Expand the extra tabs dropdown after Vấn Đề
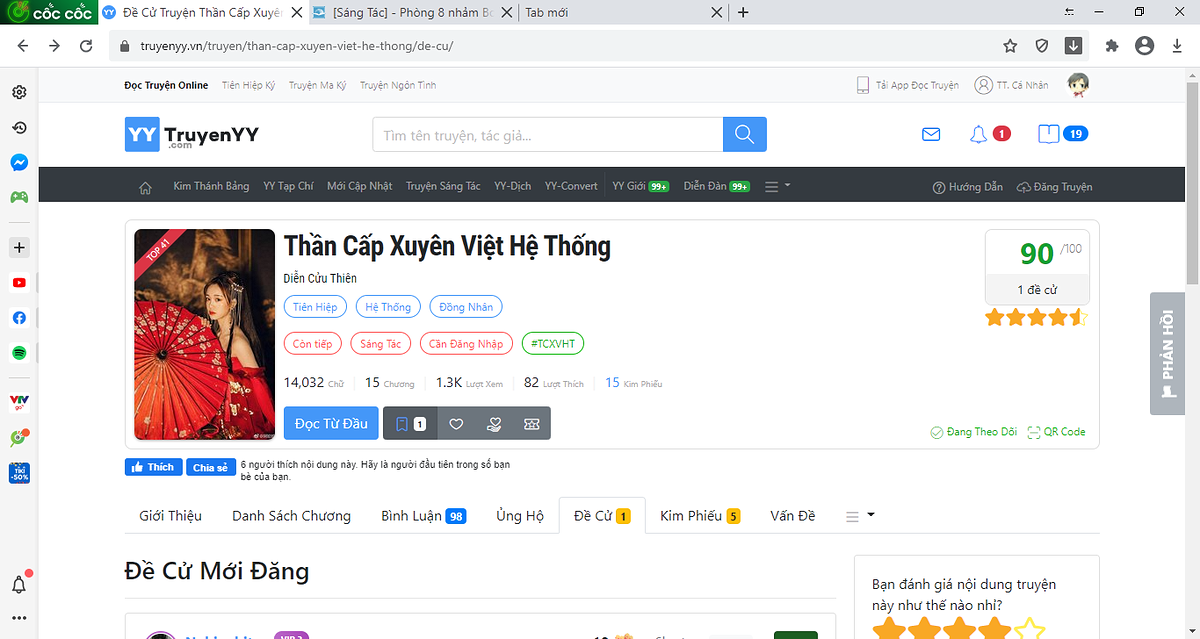 tap(859, 516)
